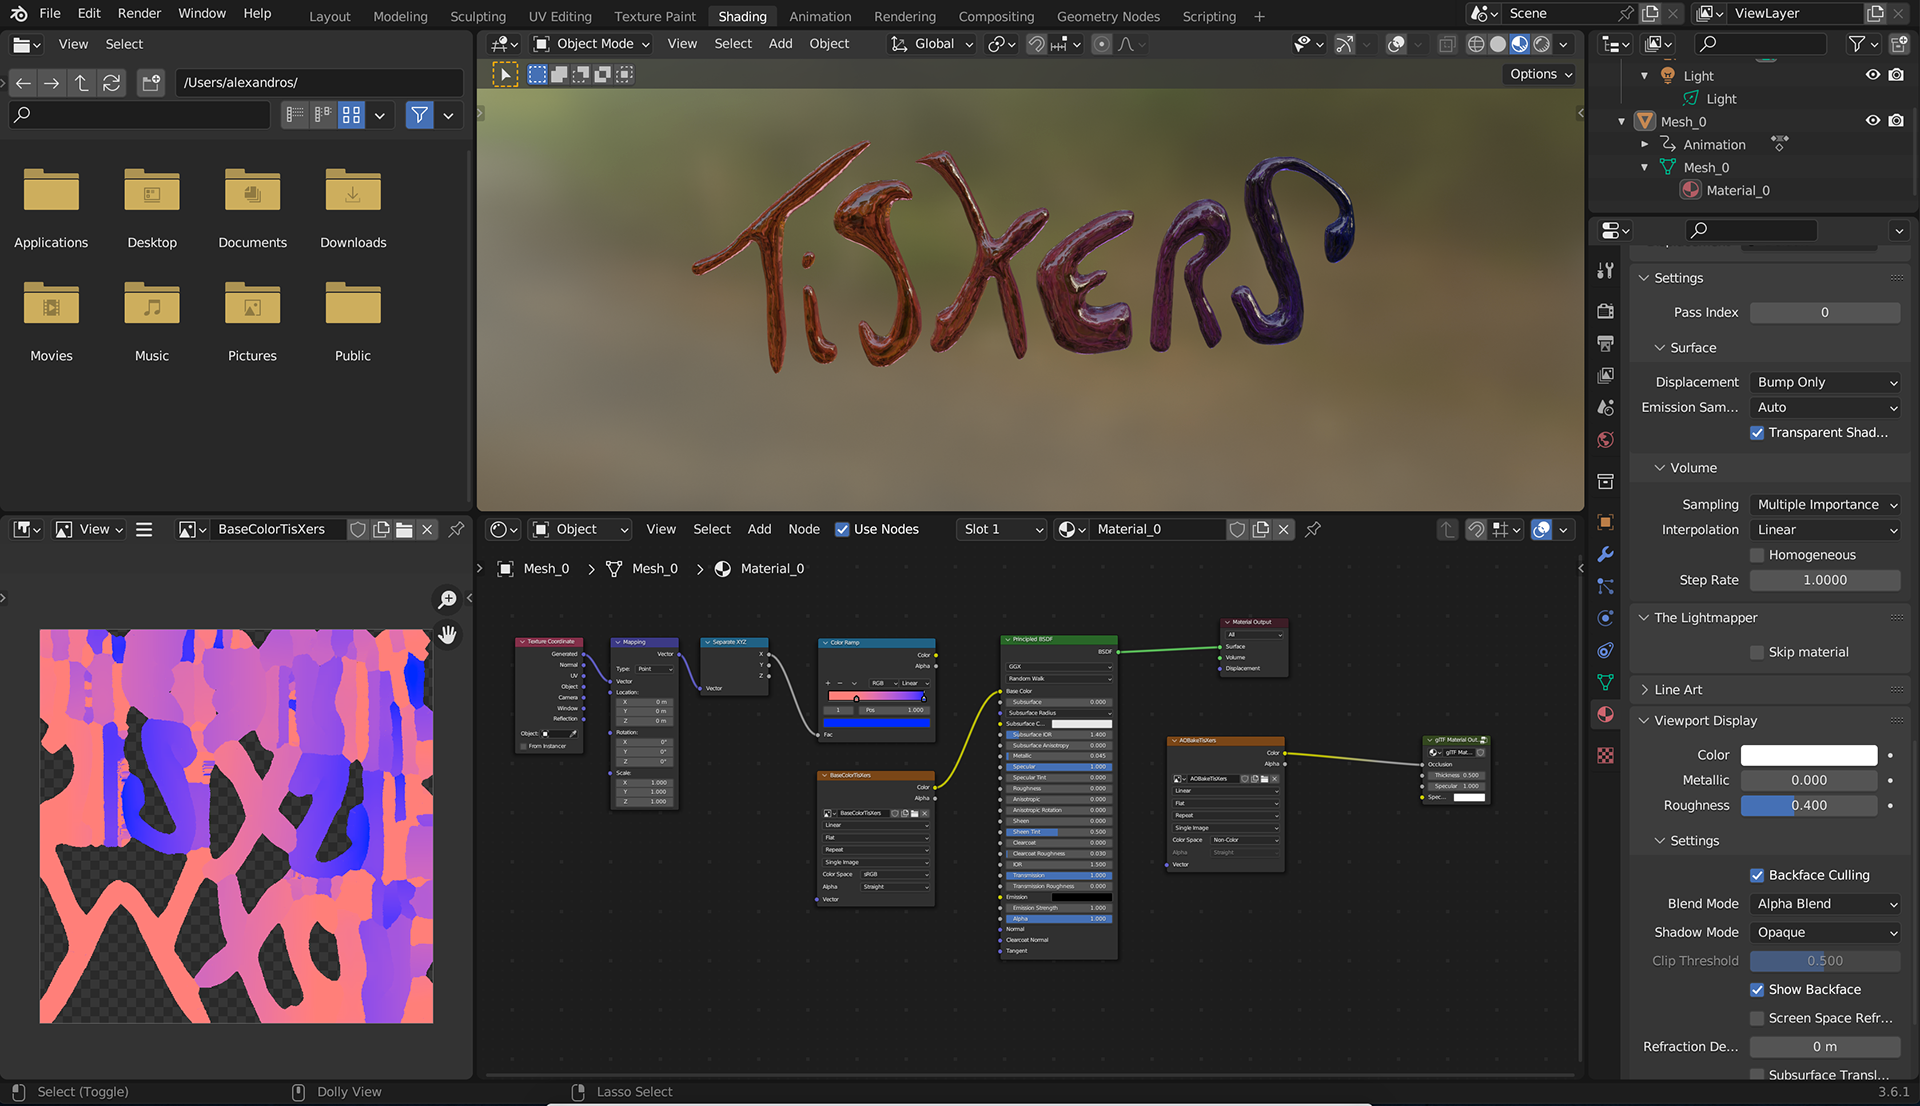Open the Material properties tab icon
Screen dimensions: 1920x1106
[1605, 715]
